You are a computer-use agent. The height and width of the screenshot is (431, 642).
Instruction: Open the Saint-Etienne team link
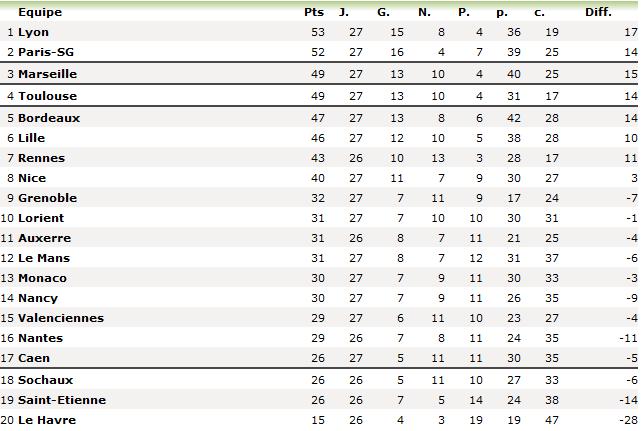[x=61, y=400]
